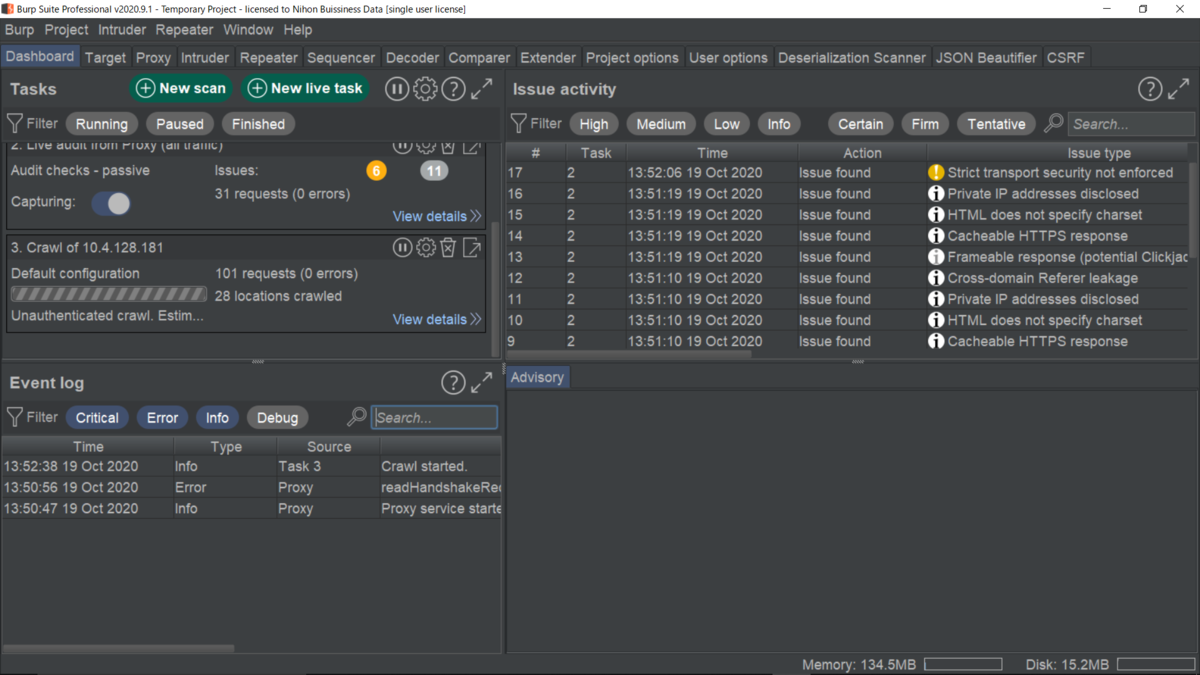Toggle the Info event log filter
Screen dimensions: 1200x675
click(x=217, y=418)
